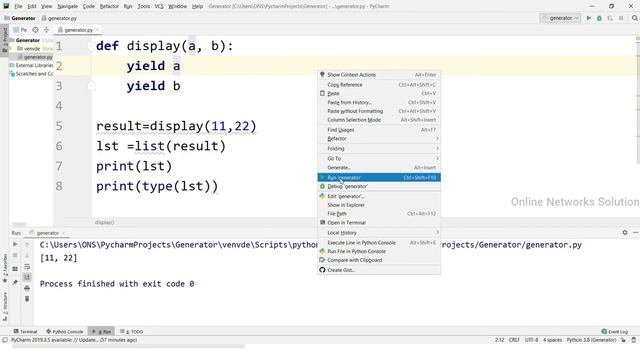Choose Debug 'generator' in context menu

(379, 187)
